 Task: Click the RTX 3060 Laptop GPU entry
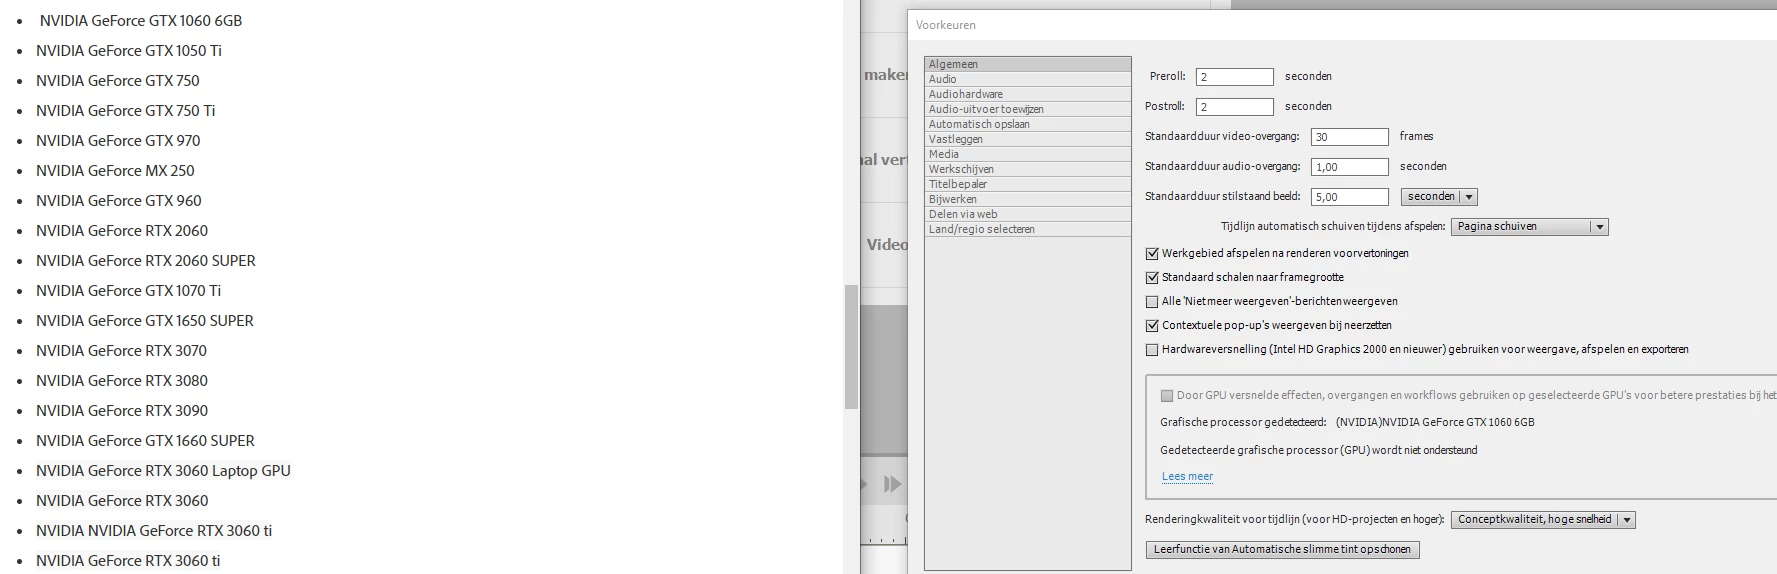pos(163,470)
